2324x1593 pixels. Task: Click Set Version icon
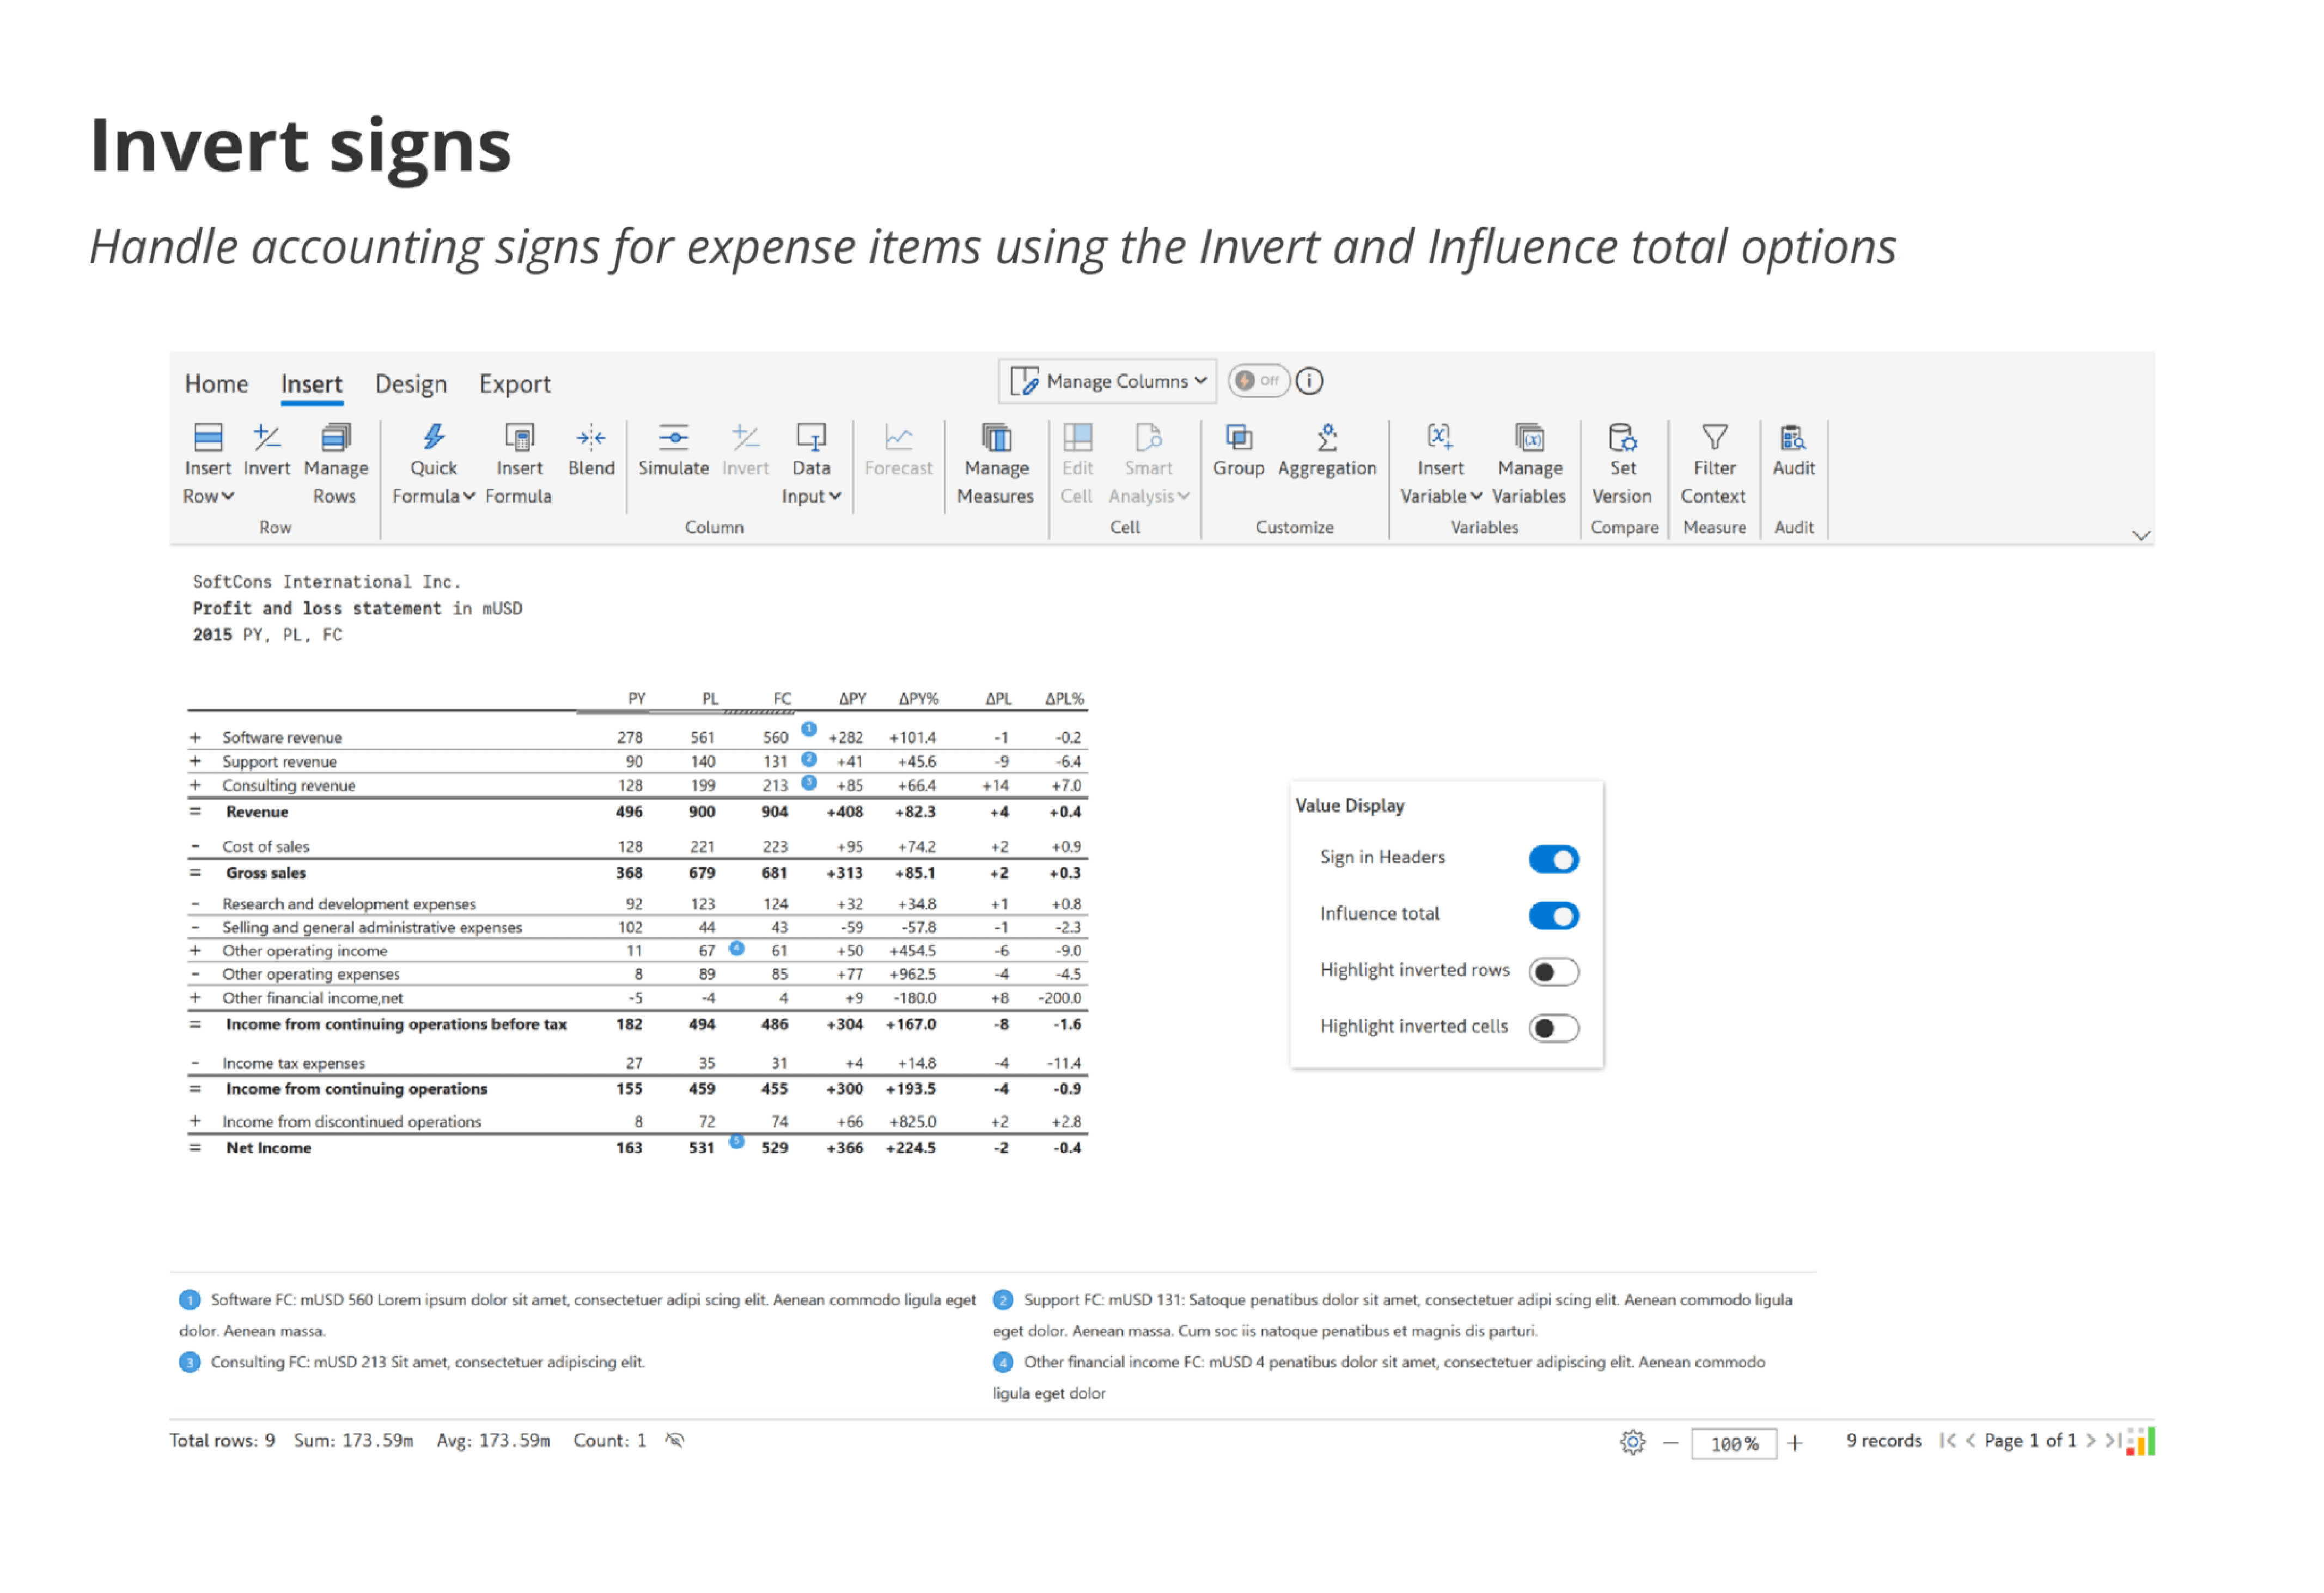pos(1622,438)
